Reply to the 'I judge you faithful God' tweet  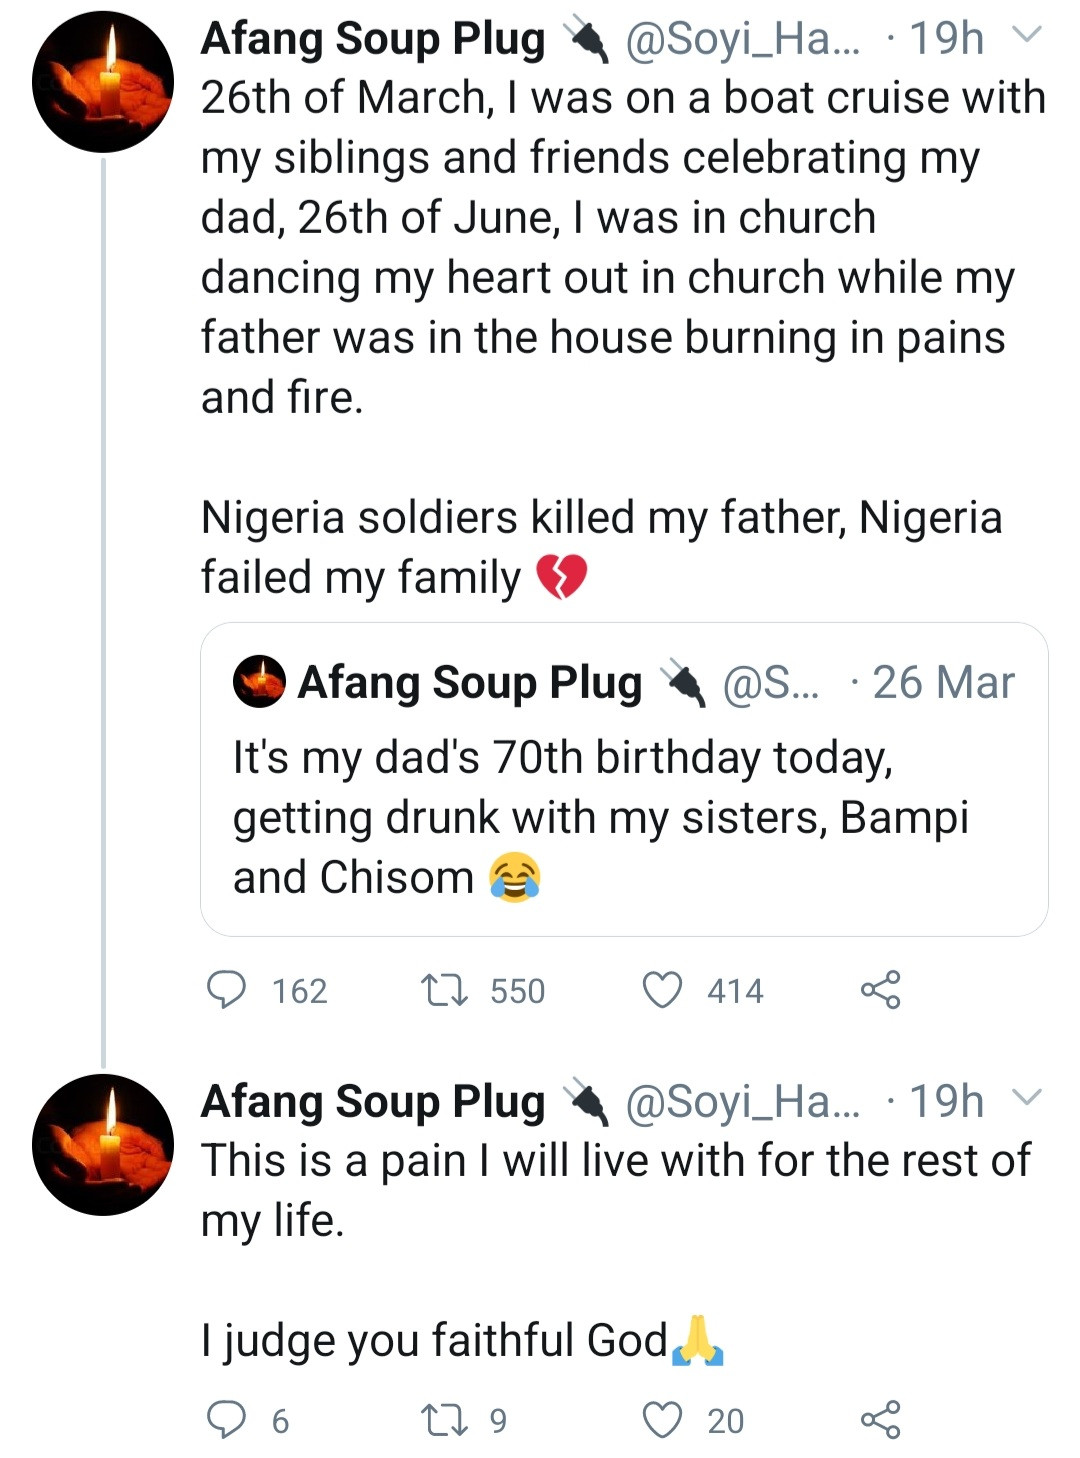coord(226,1420)
